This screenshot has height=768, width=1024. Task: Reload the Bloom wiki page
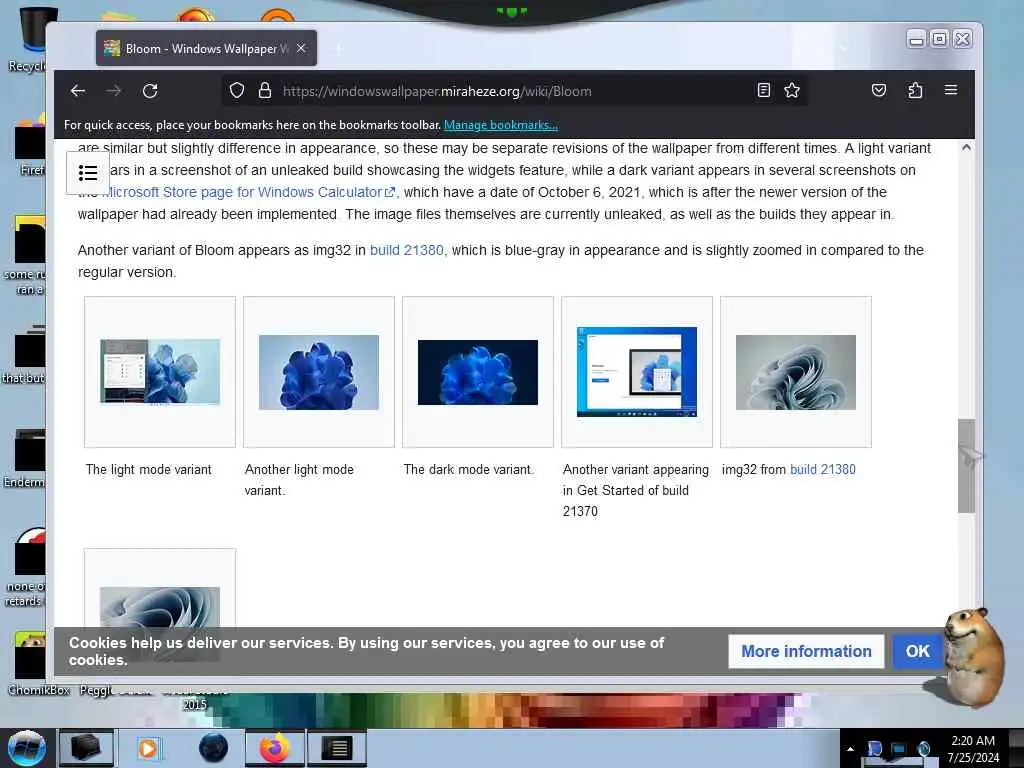pyautogui.click(x=150, y=91)
